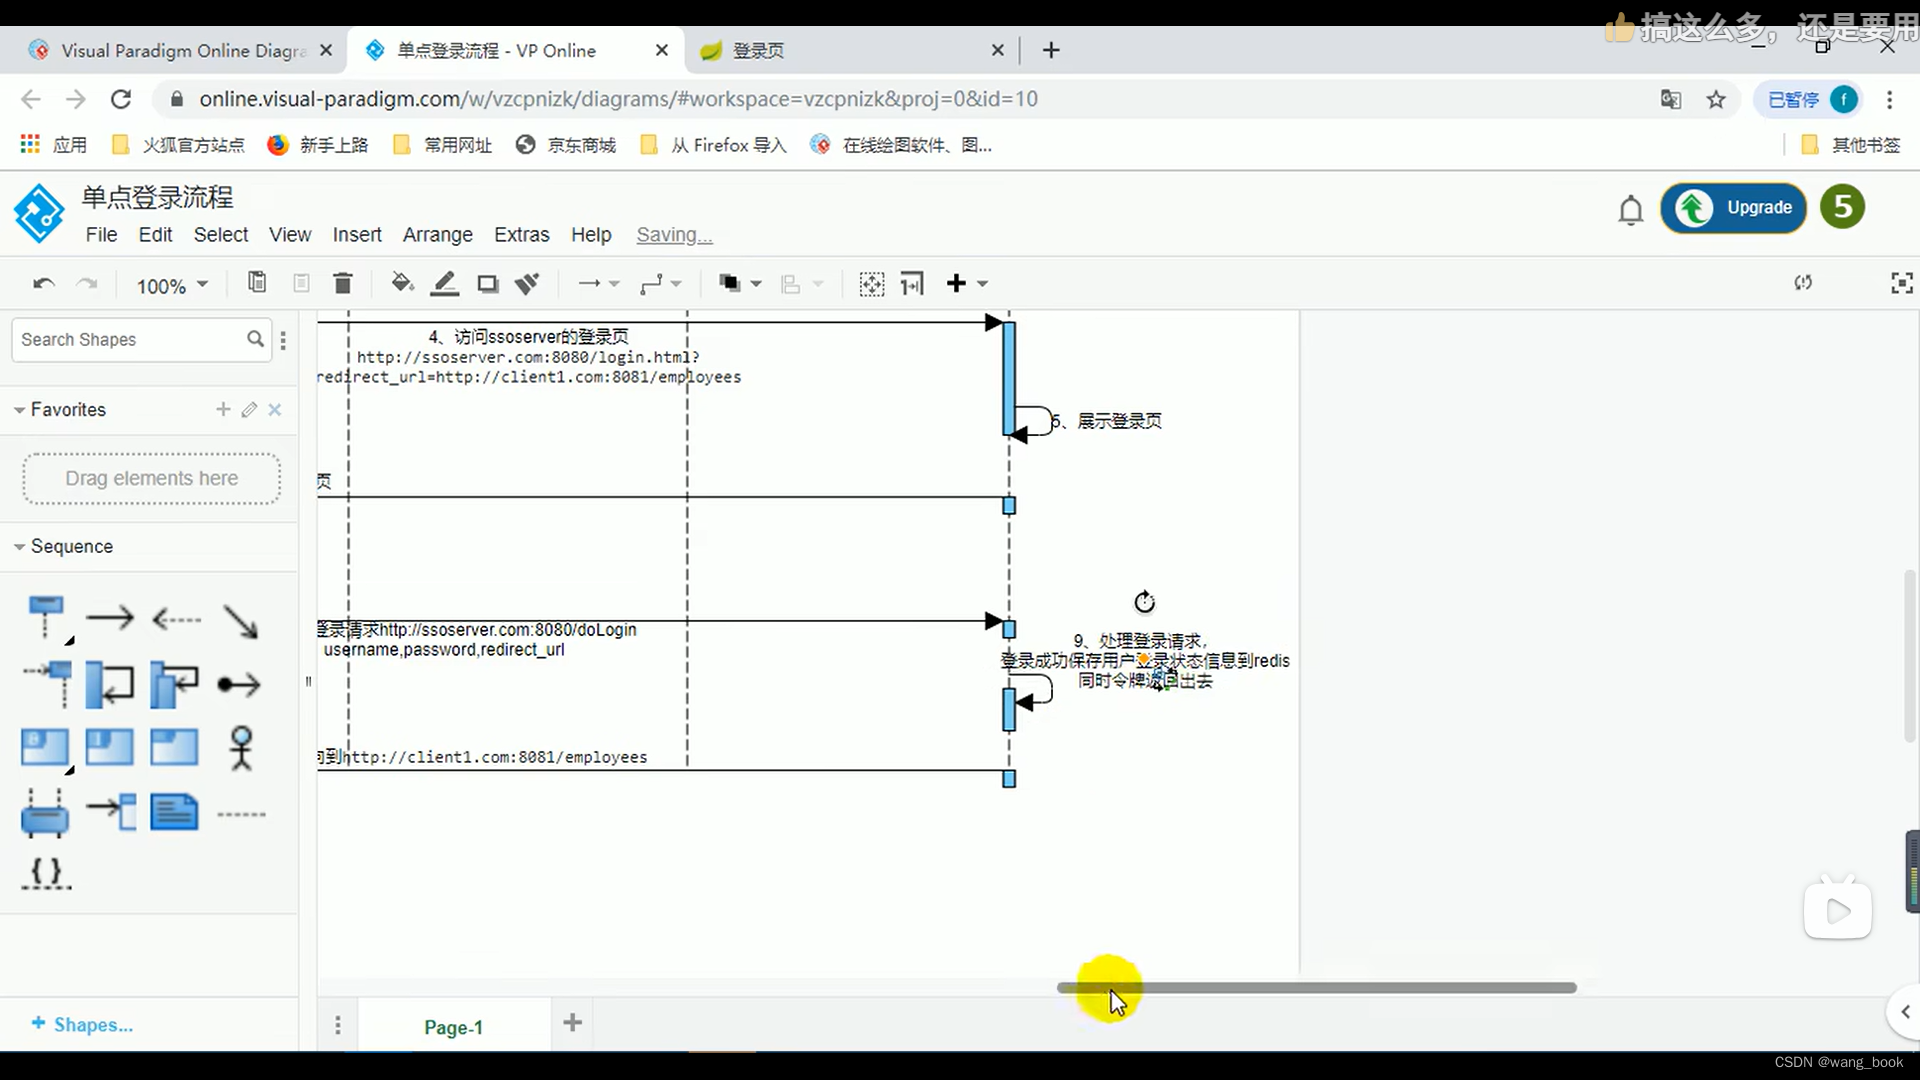Open the page options three-dot menu
The image size is (1920, 1080).
[x=338, y=1025]
